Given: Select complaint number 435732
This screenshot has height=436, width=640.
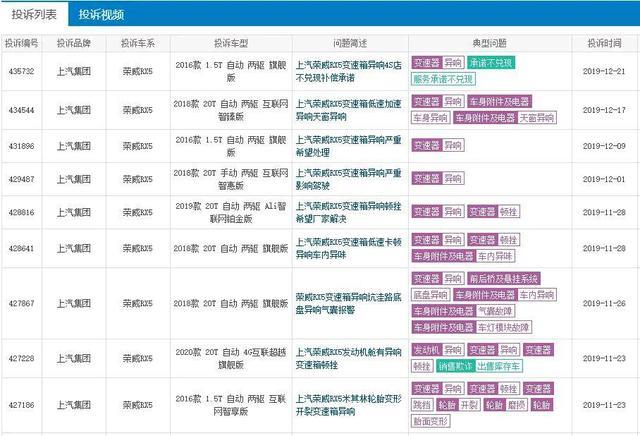Looking at the screenshot, I should pos(21,71).
